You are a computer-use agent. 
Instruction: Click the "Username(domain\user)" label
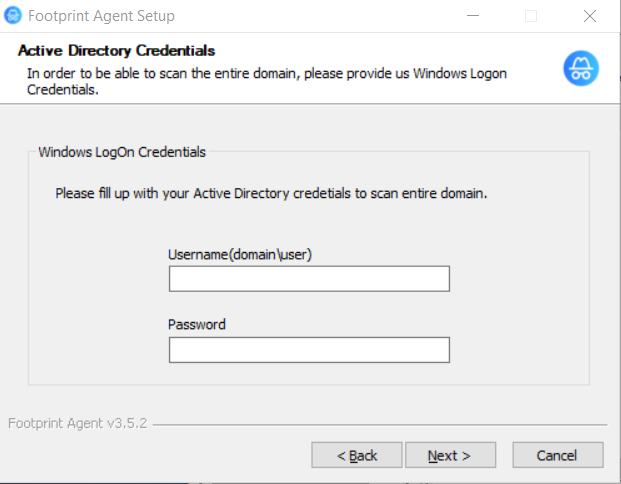tap(240, 254)
